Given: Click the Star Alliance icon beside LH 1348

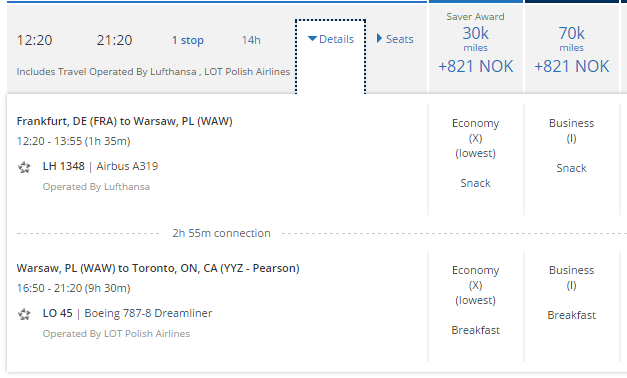Looking at the screenshot, I should coord(24,167).
